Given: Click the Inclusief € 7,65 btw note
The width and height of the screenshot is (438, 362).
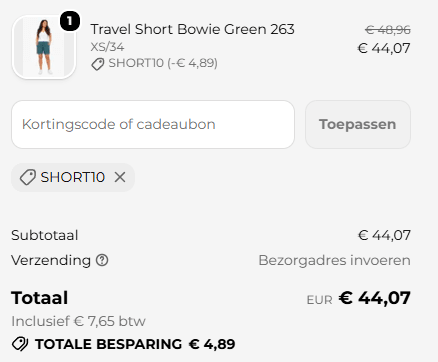Looking at the screenshot, I should (78, 321).
